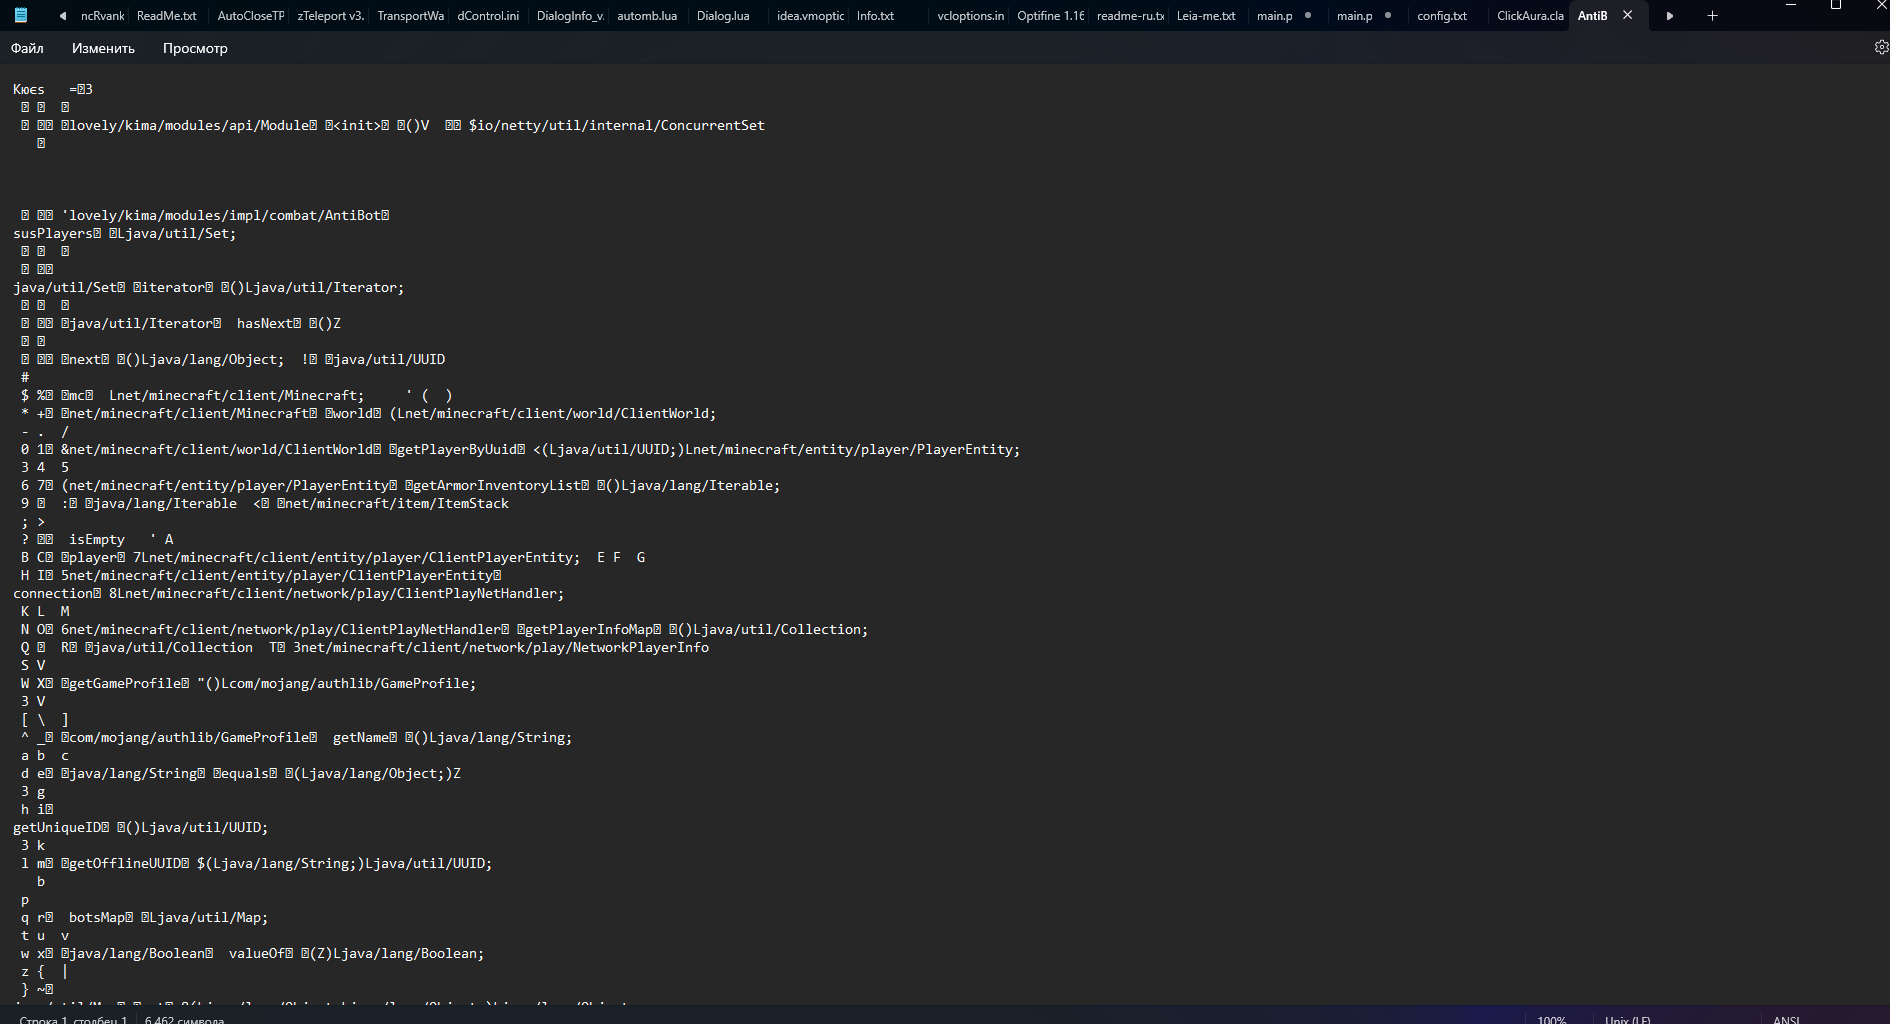The width and height of the screenshot is (1890, 1024).
Task: Switch to the ClickAura.cla tab
Action: [1530, 16]
